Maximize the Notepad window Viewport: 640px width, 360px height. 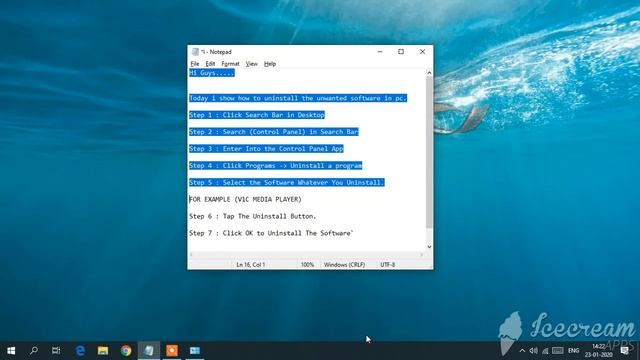[401, 52]
